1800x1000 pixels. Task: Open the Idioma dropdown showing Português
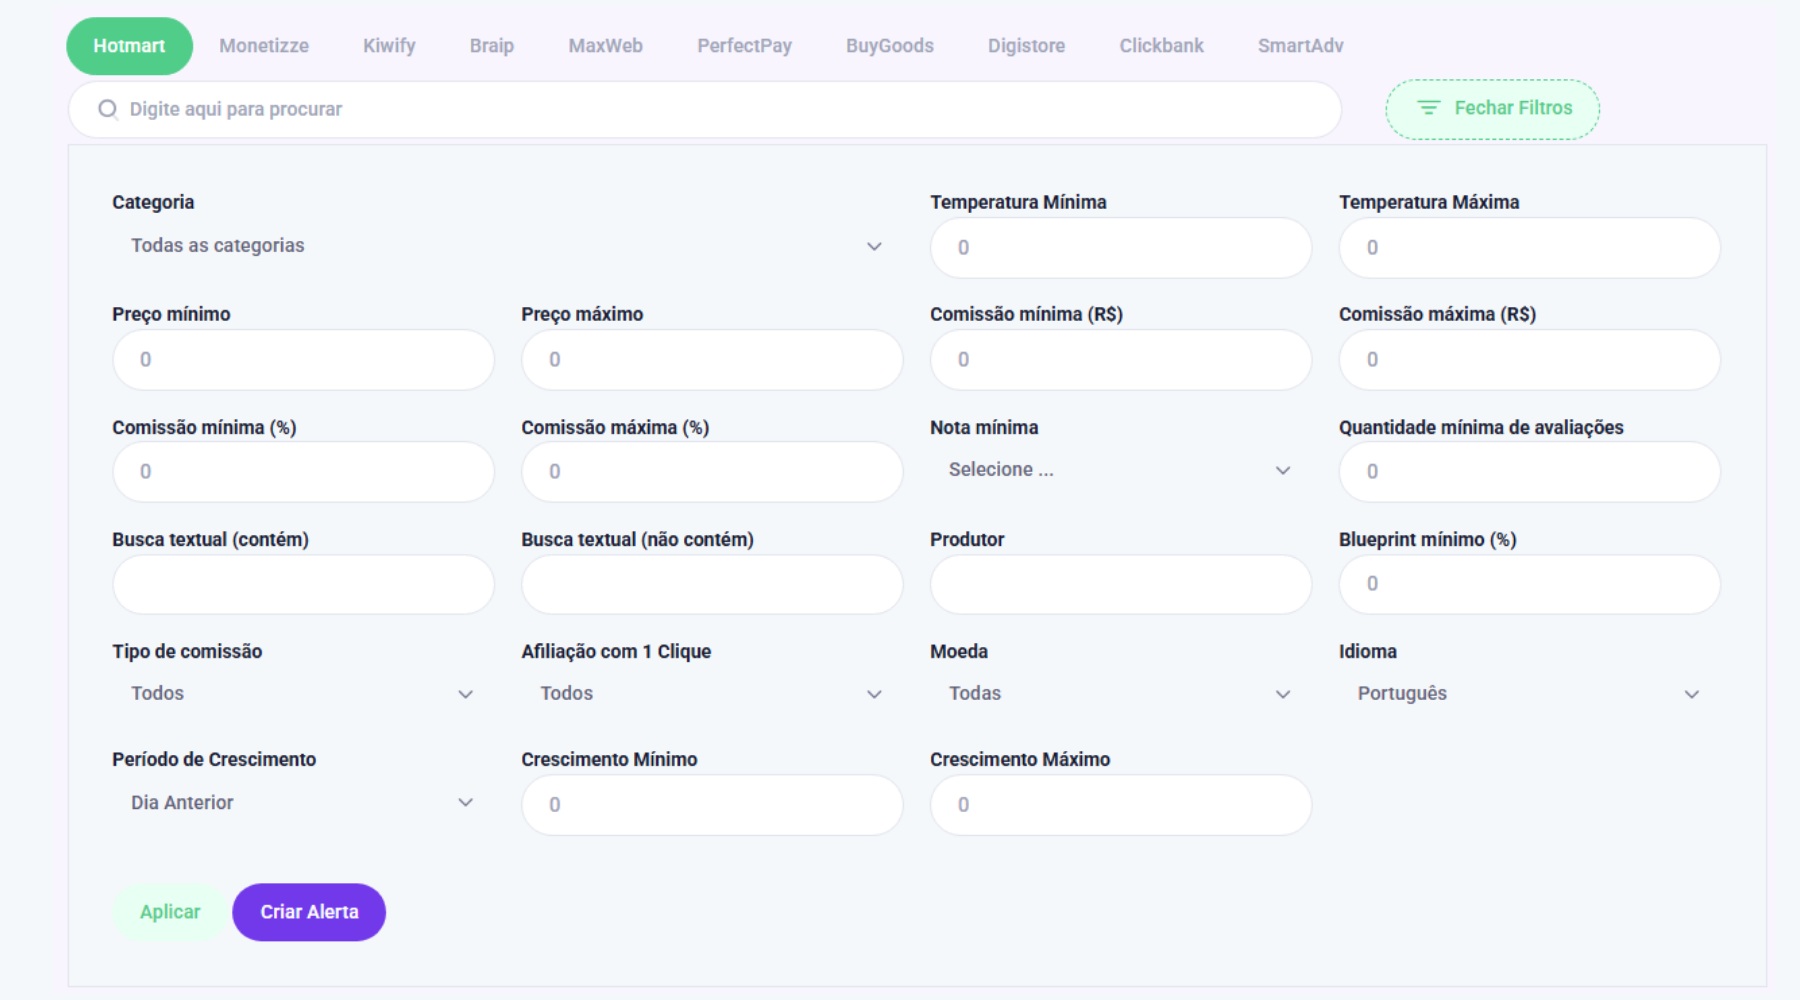pos(1528,694)
